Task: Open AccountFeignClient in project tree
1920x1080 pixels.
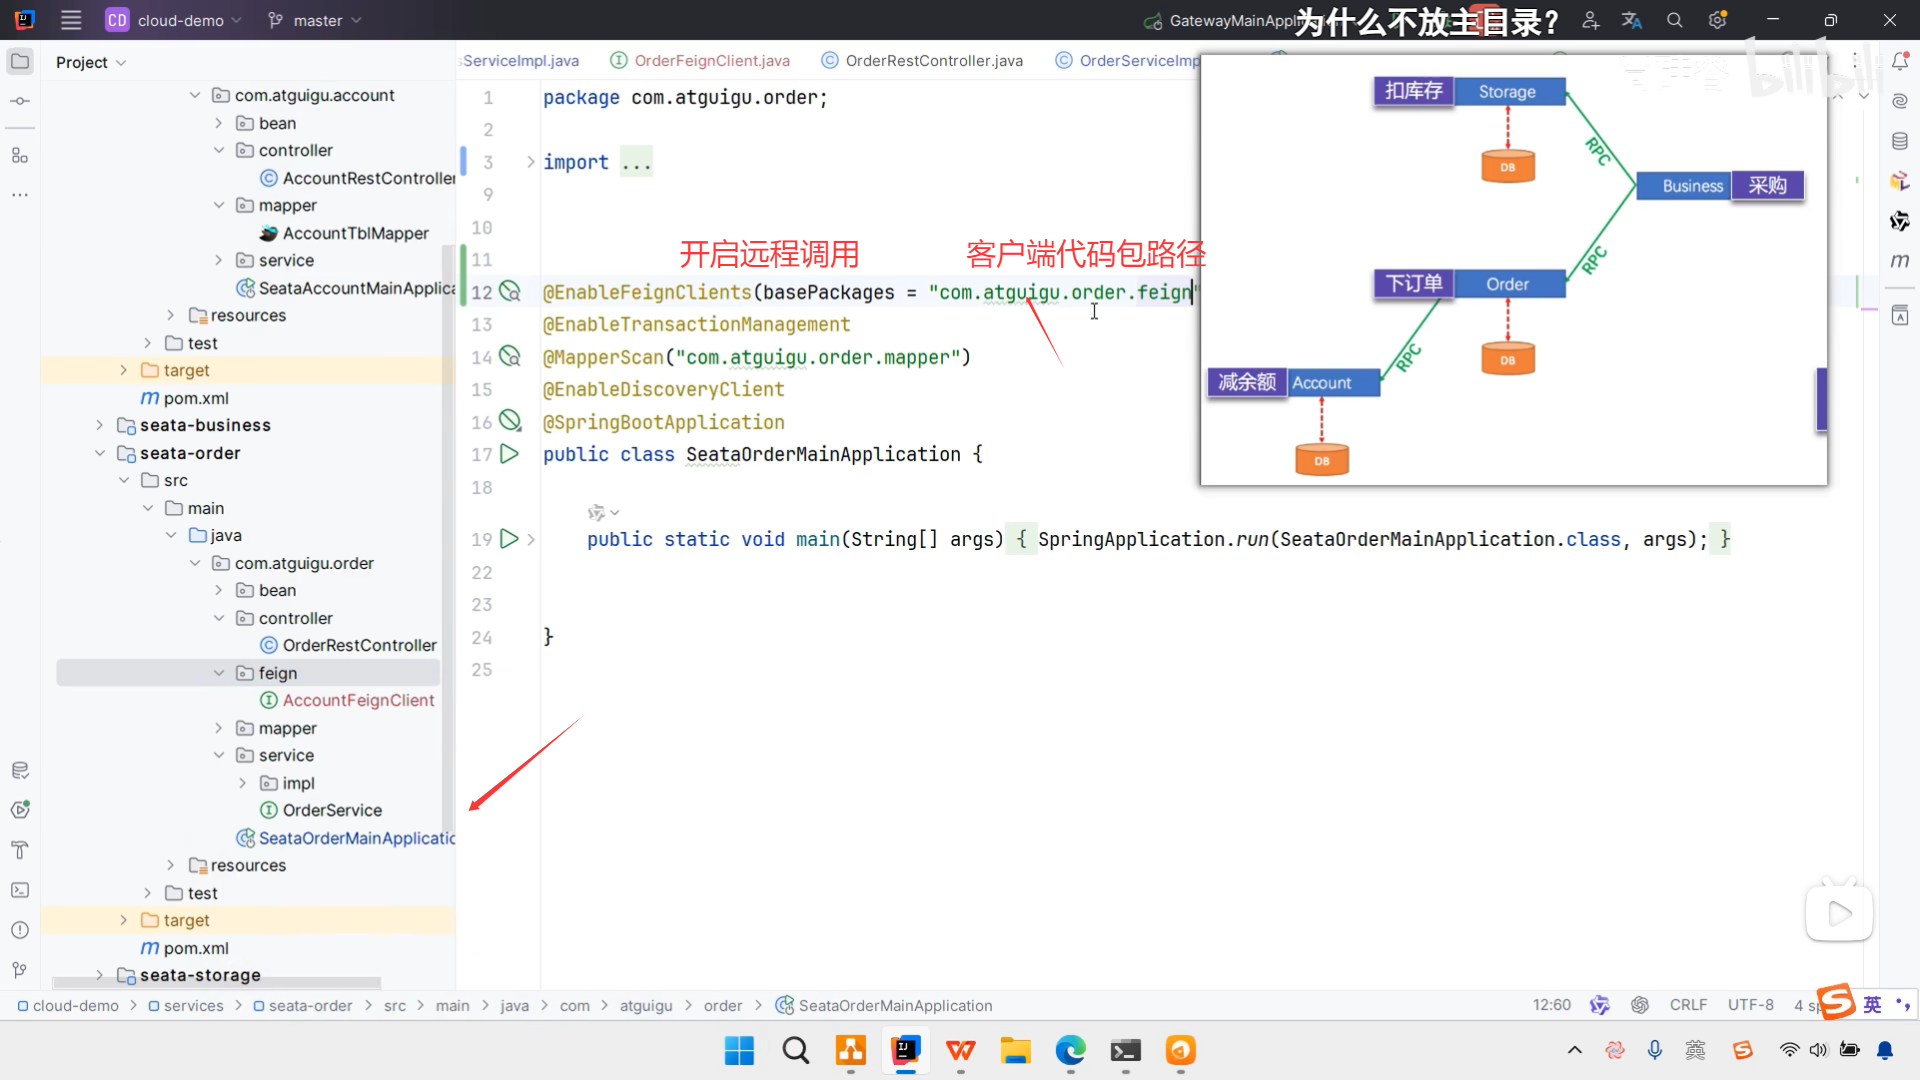Action: 358,700
